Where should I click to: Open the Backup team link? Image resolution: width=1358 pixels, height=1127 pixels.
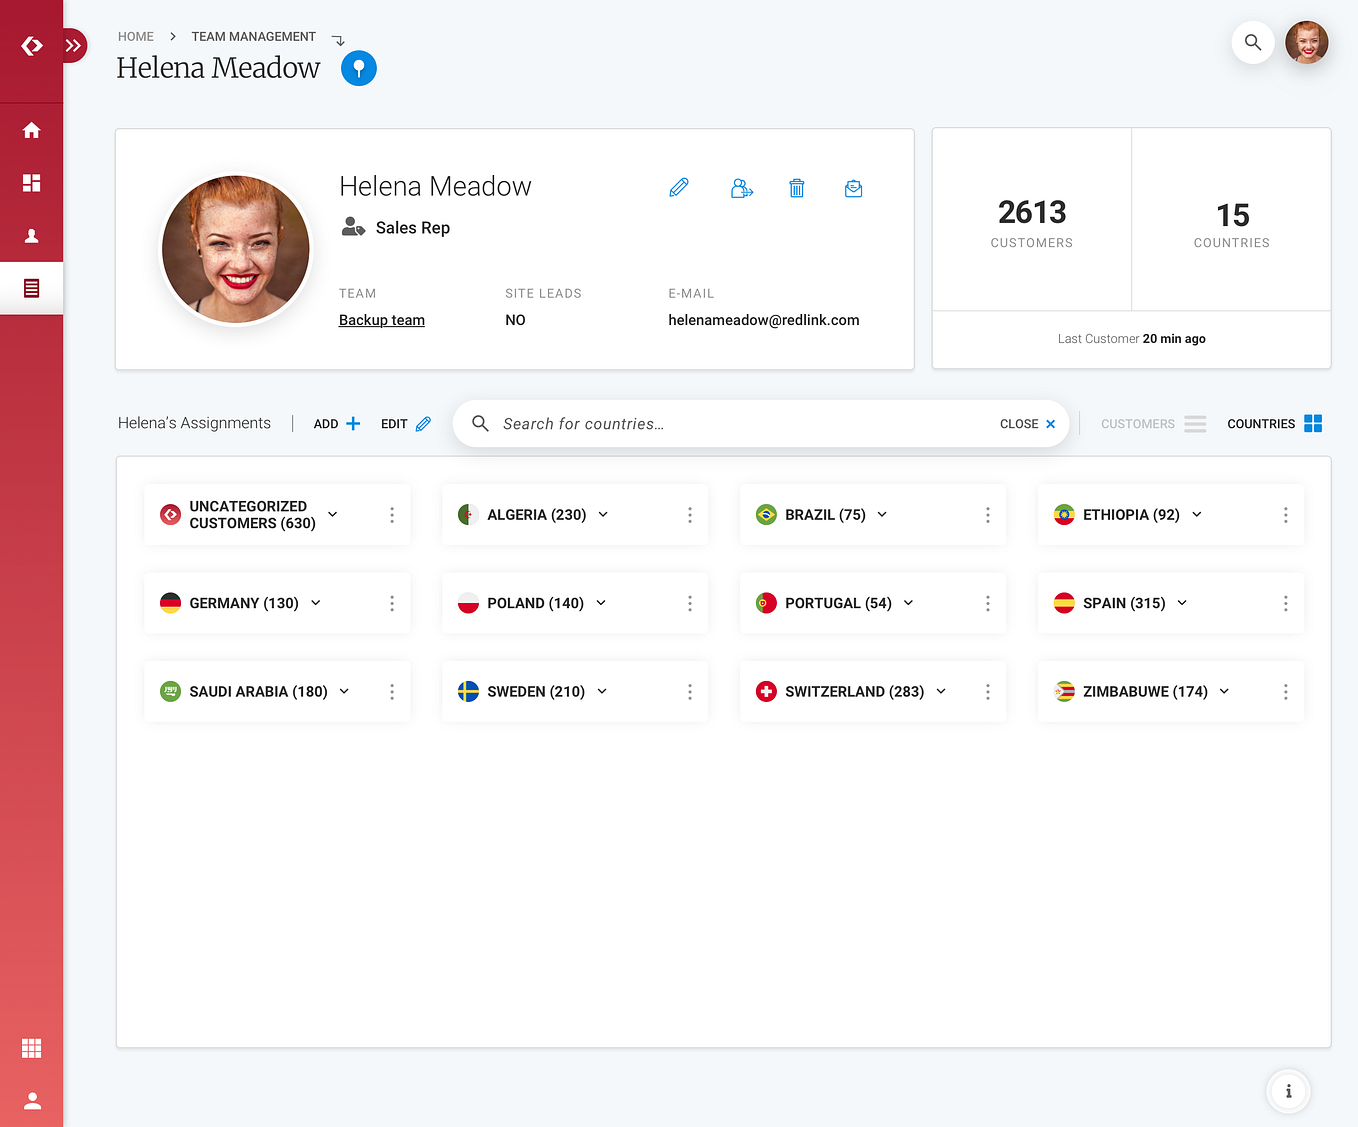click(x=382, y=320)
